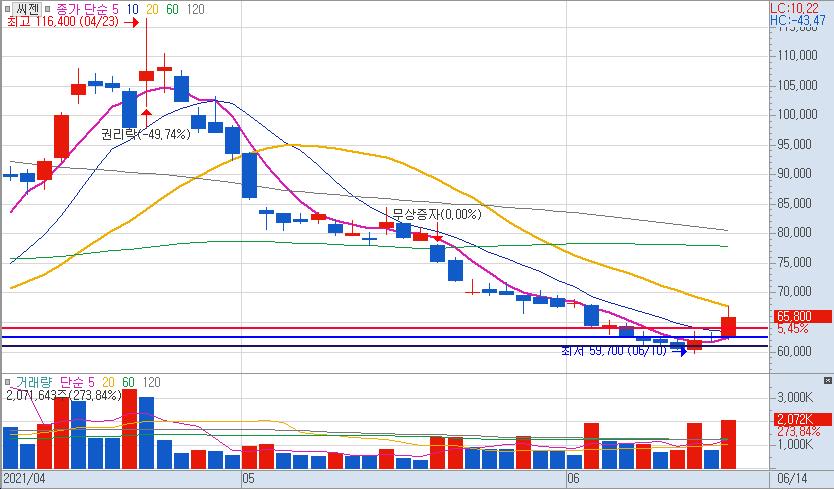This screenshot has height=489, width=834.
Task: Click the 85,000 price axis label
Action: [795, 203]
